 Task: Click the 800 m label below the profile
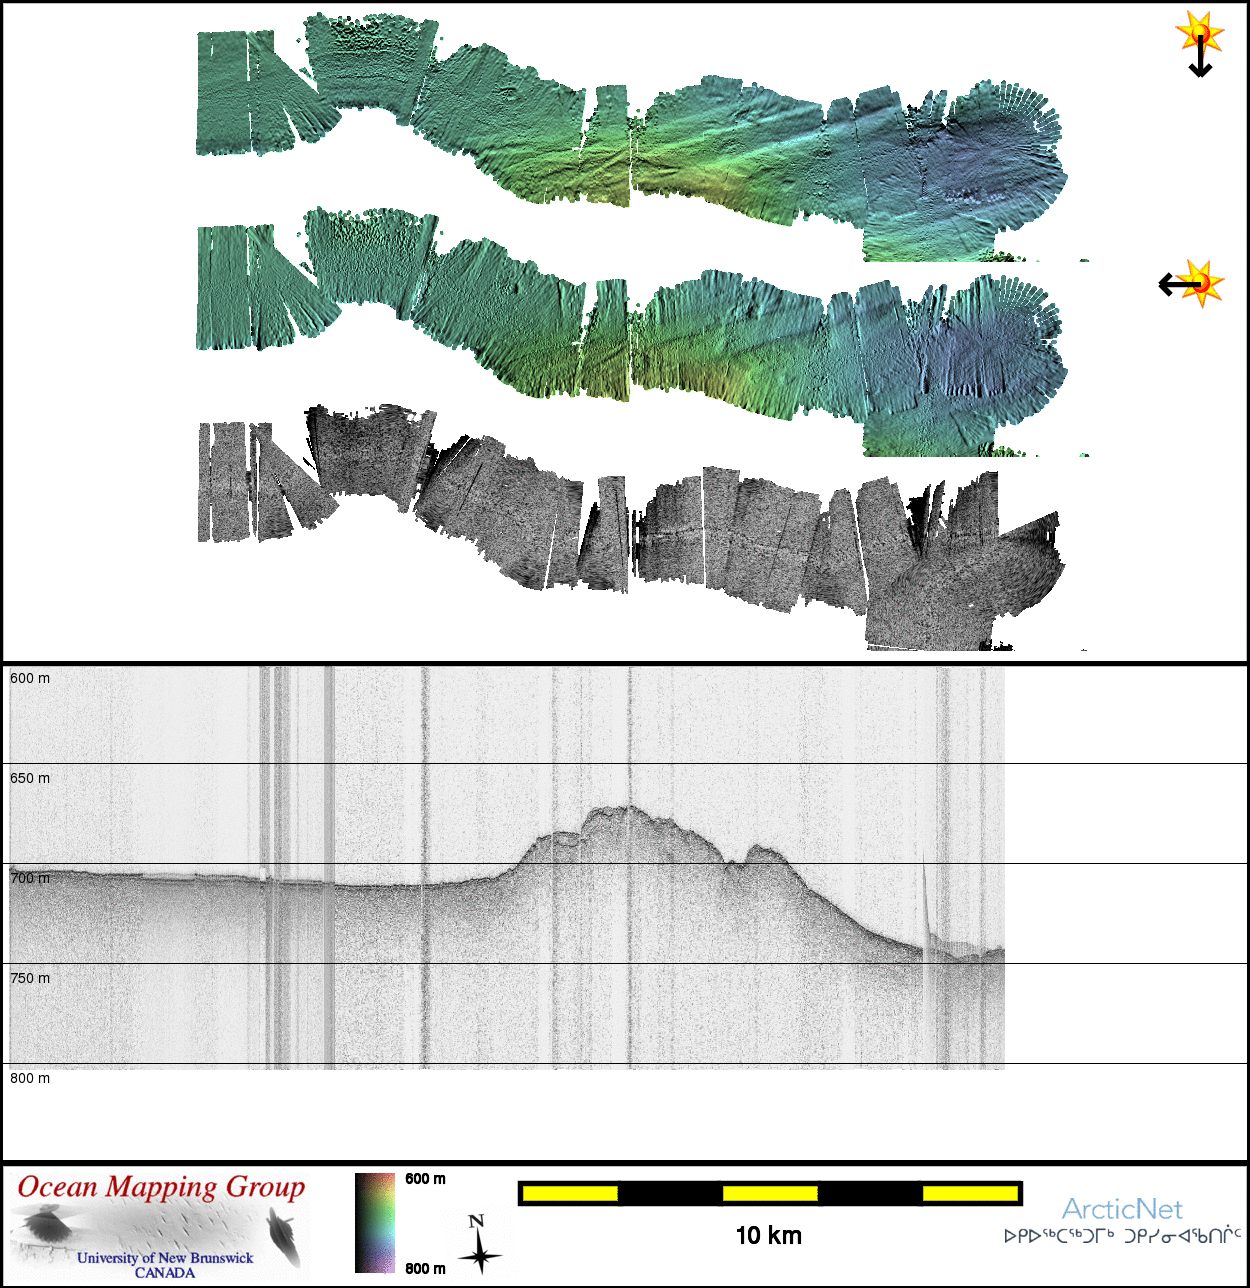[30, 1078]
